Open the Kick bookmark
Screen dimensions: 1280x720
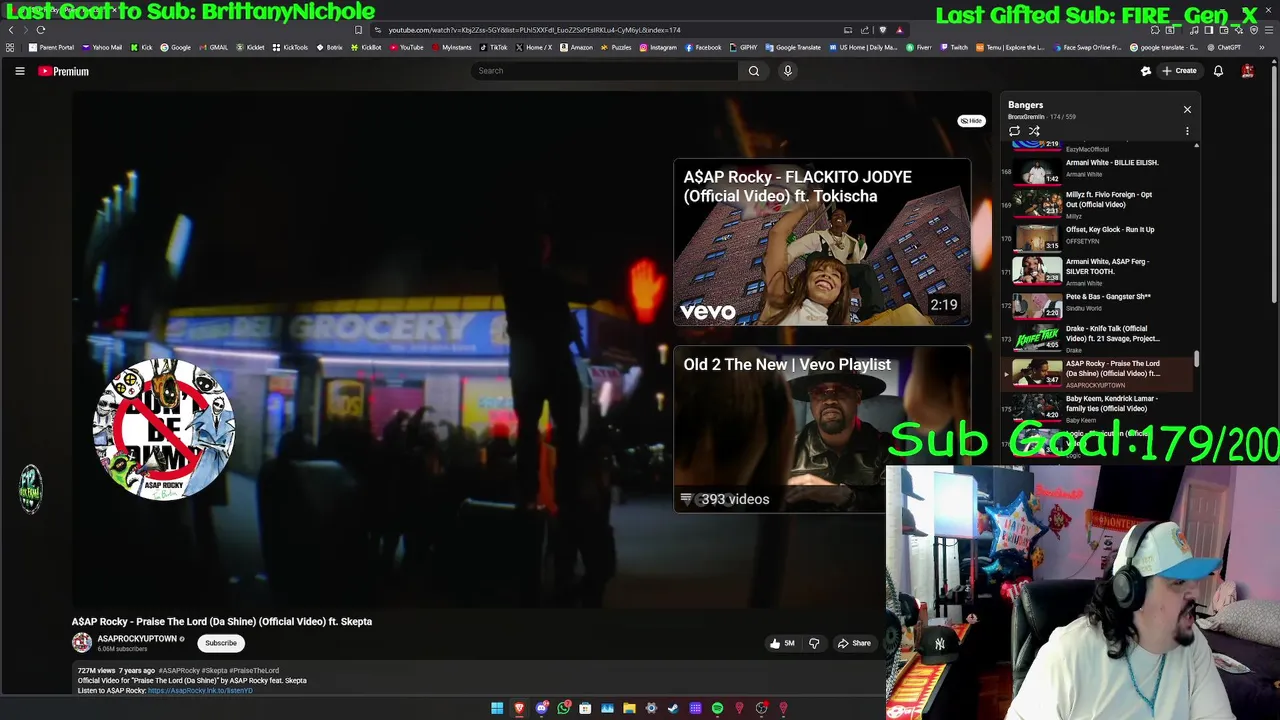(x=142, y=47)
